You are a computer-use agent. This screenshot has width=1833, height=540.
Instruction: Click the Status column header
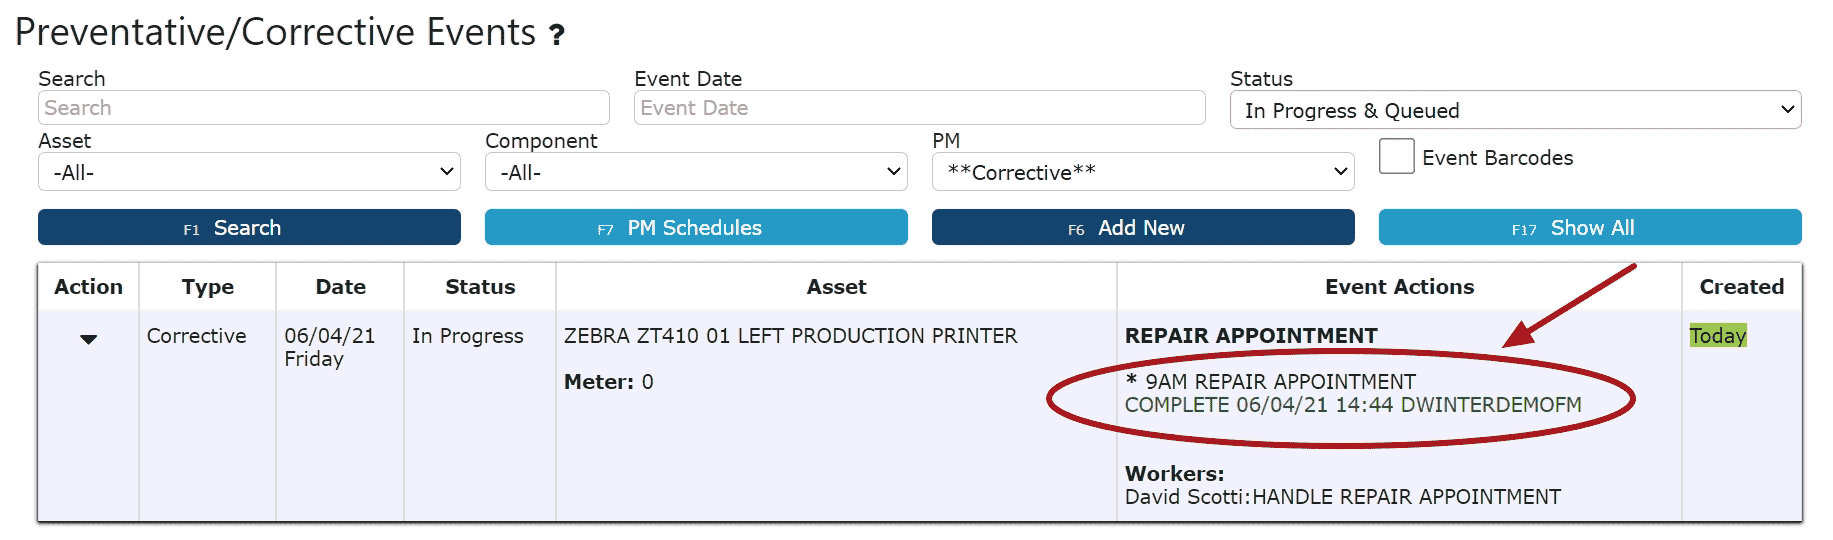tap(480, 287)
